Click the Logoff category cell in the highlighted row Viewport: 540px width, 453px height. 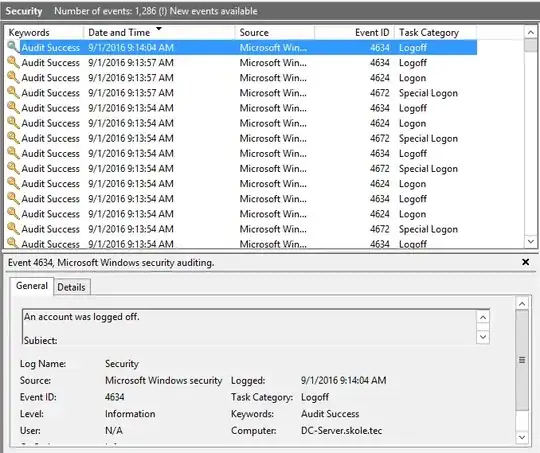tap(413, 48)
